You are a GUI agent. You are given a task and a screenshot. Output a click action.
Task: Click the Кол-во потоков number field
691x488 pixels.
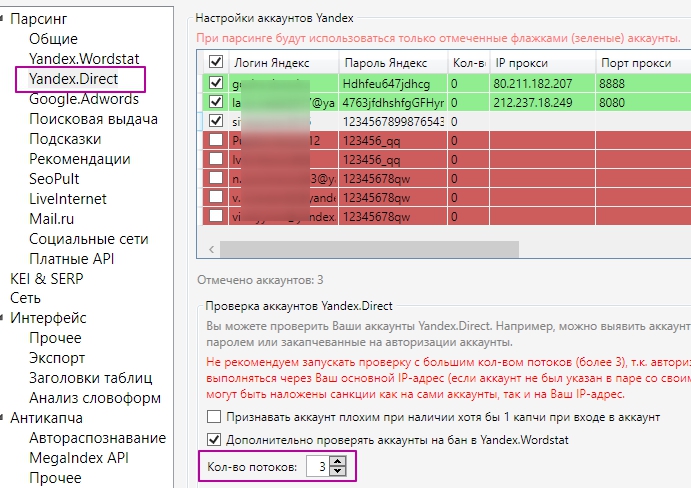pyautogui.click(x=316, y=466)
